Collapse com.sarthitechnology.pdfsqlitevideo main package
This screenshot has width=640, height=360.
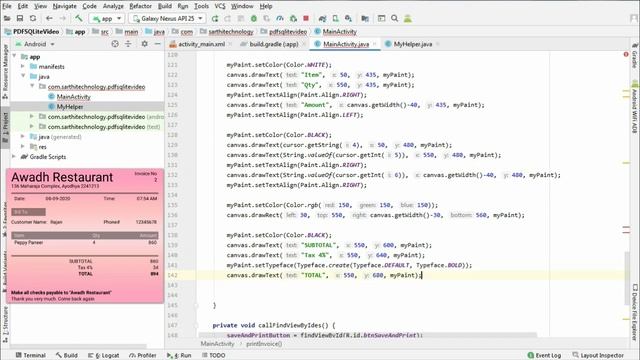(x=32, y=86)
